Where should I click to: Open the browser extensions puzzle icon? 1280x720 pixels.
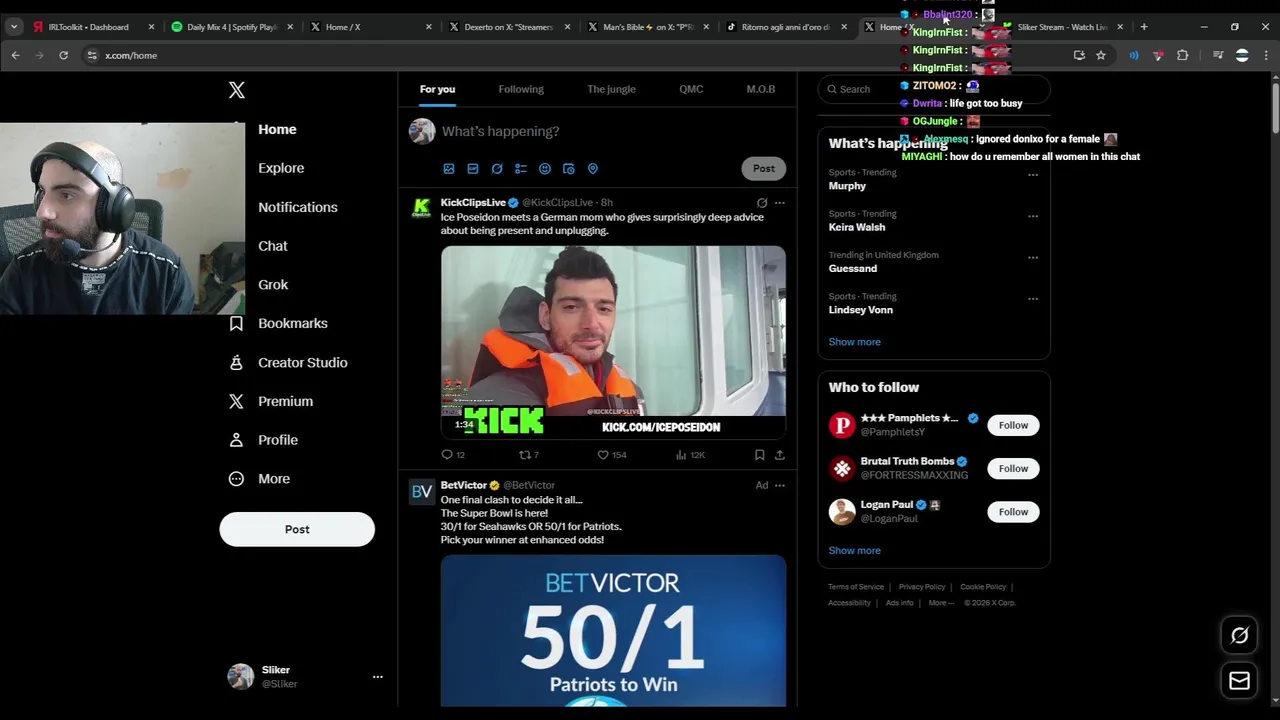coord(1183,56)
